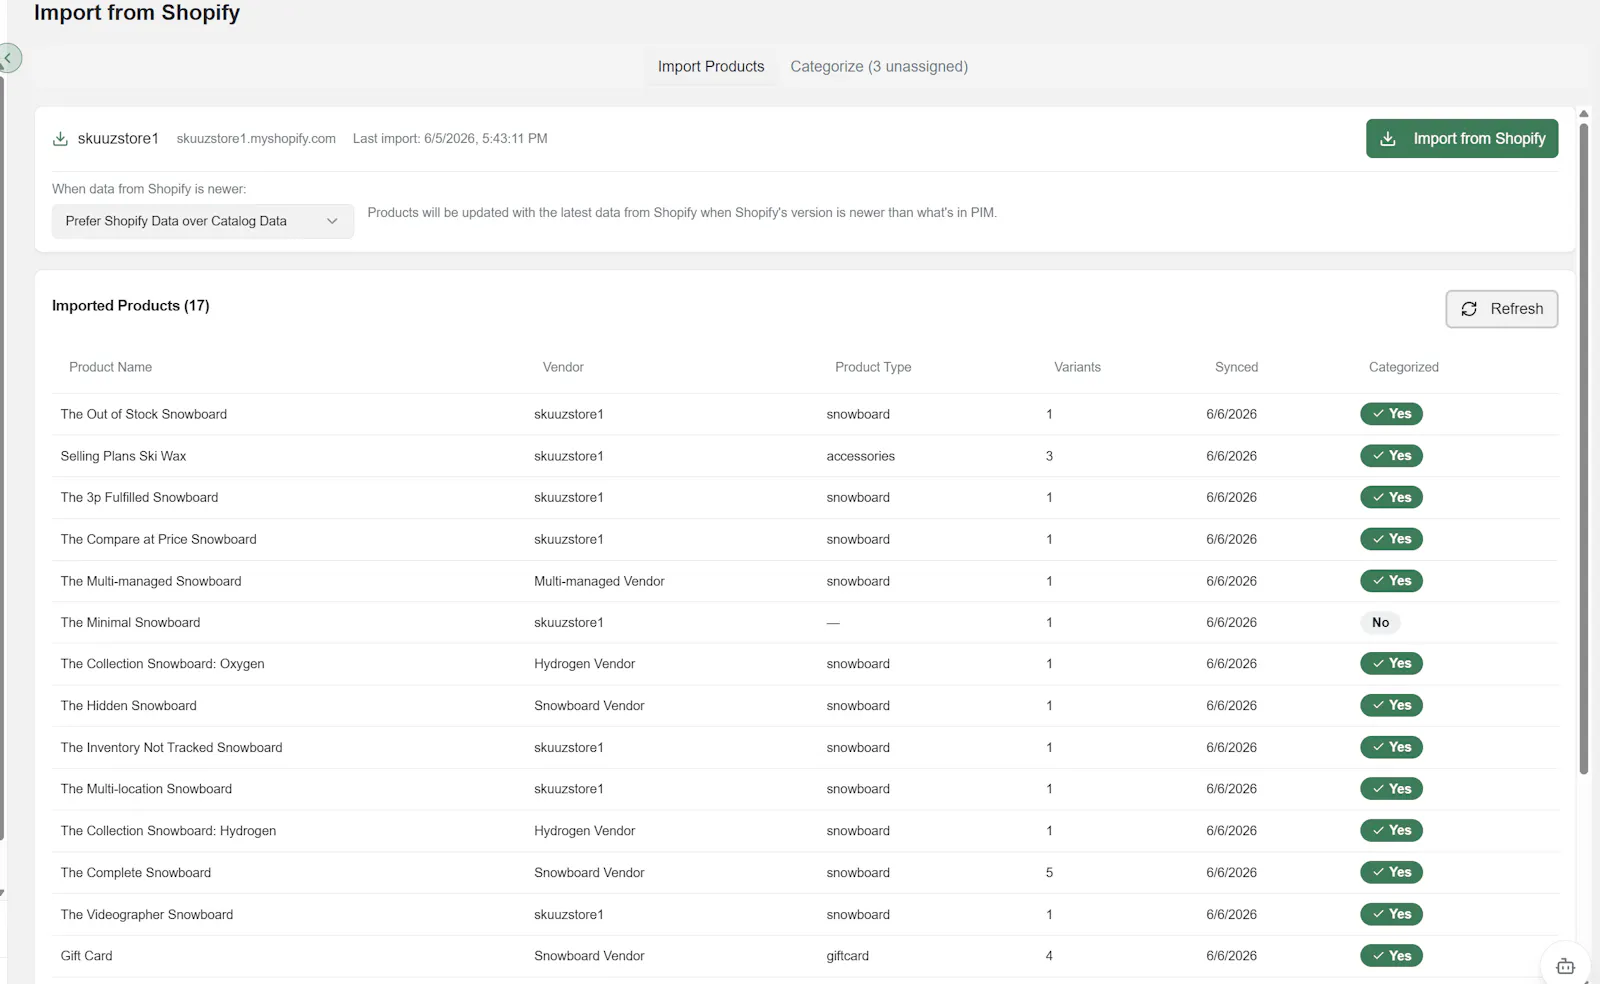The image size is (1600, 984).
Task: Click the Synced column header
Action: [1236, 367]
